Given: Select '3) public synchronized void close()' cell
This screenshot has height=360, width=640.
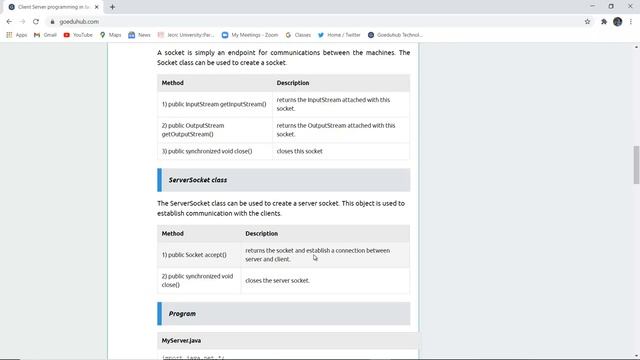Looking at the screenshot, I should click(x=215, y=151).
